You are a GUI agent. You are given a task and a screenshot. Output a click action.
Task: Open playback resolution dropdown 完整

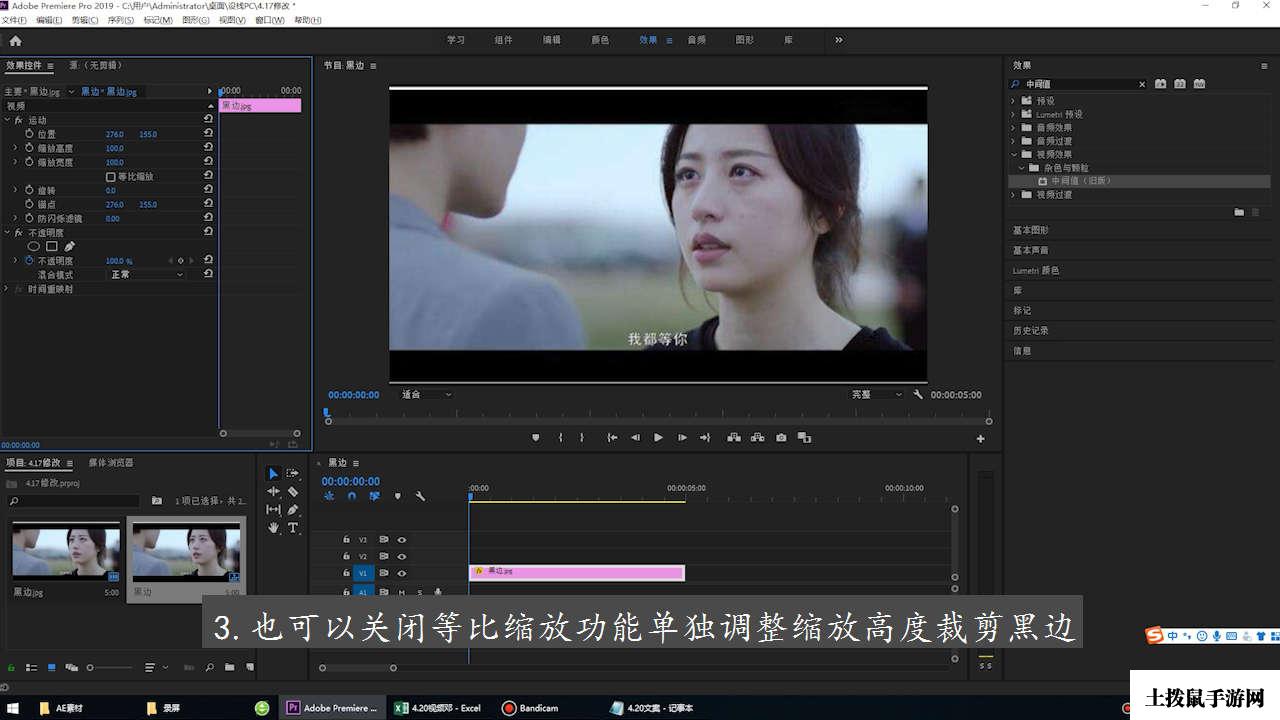tap(877, 395)
